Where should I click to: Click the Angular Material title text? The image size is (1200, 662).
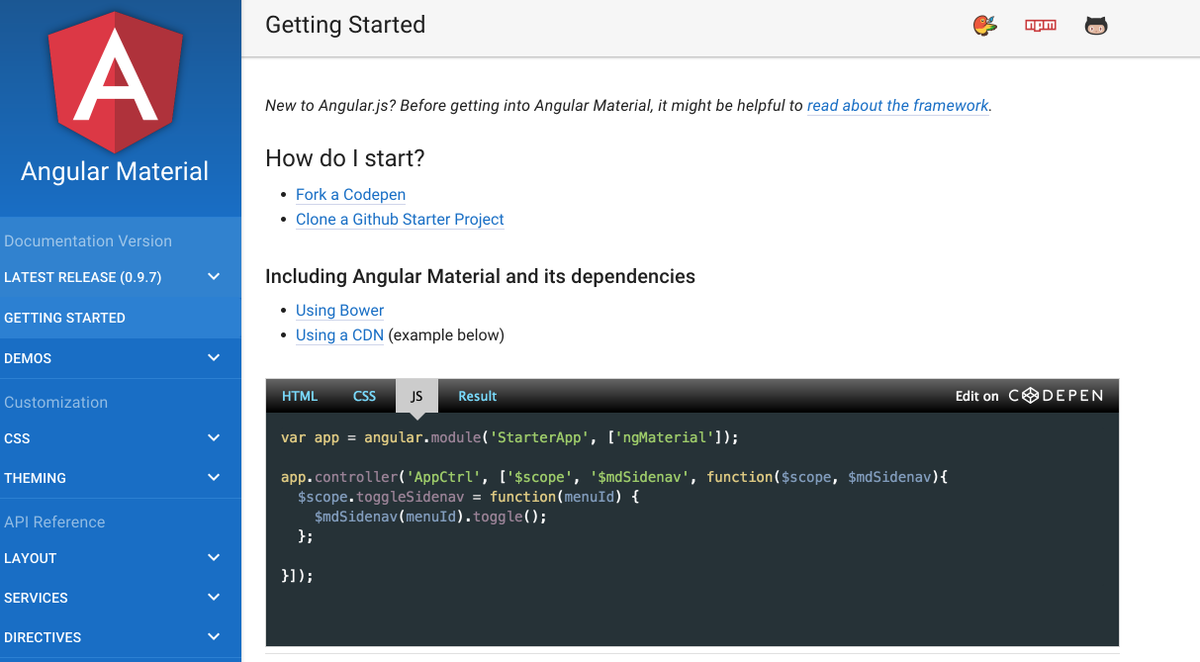[115, 171]
